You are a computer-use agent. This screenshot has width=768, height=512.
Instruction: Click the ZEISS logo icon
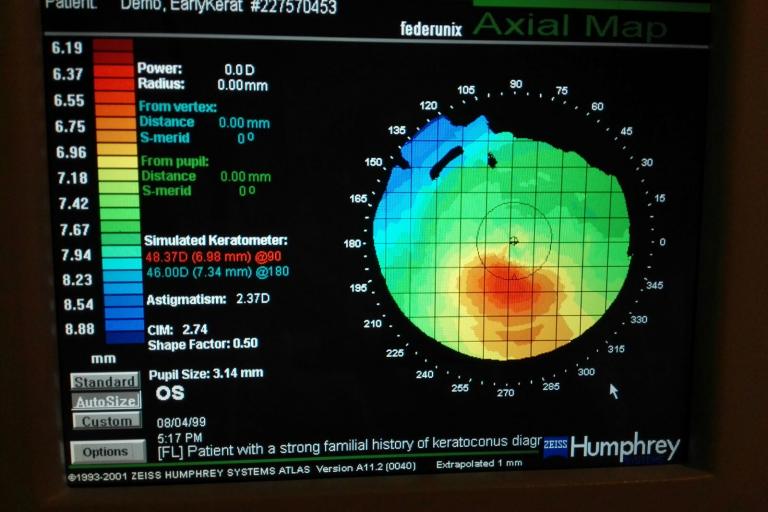tap(555, 447)
